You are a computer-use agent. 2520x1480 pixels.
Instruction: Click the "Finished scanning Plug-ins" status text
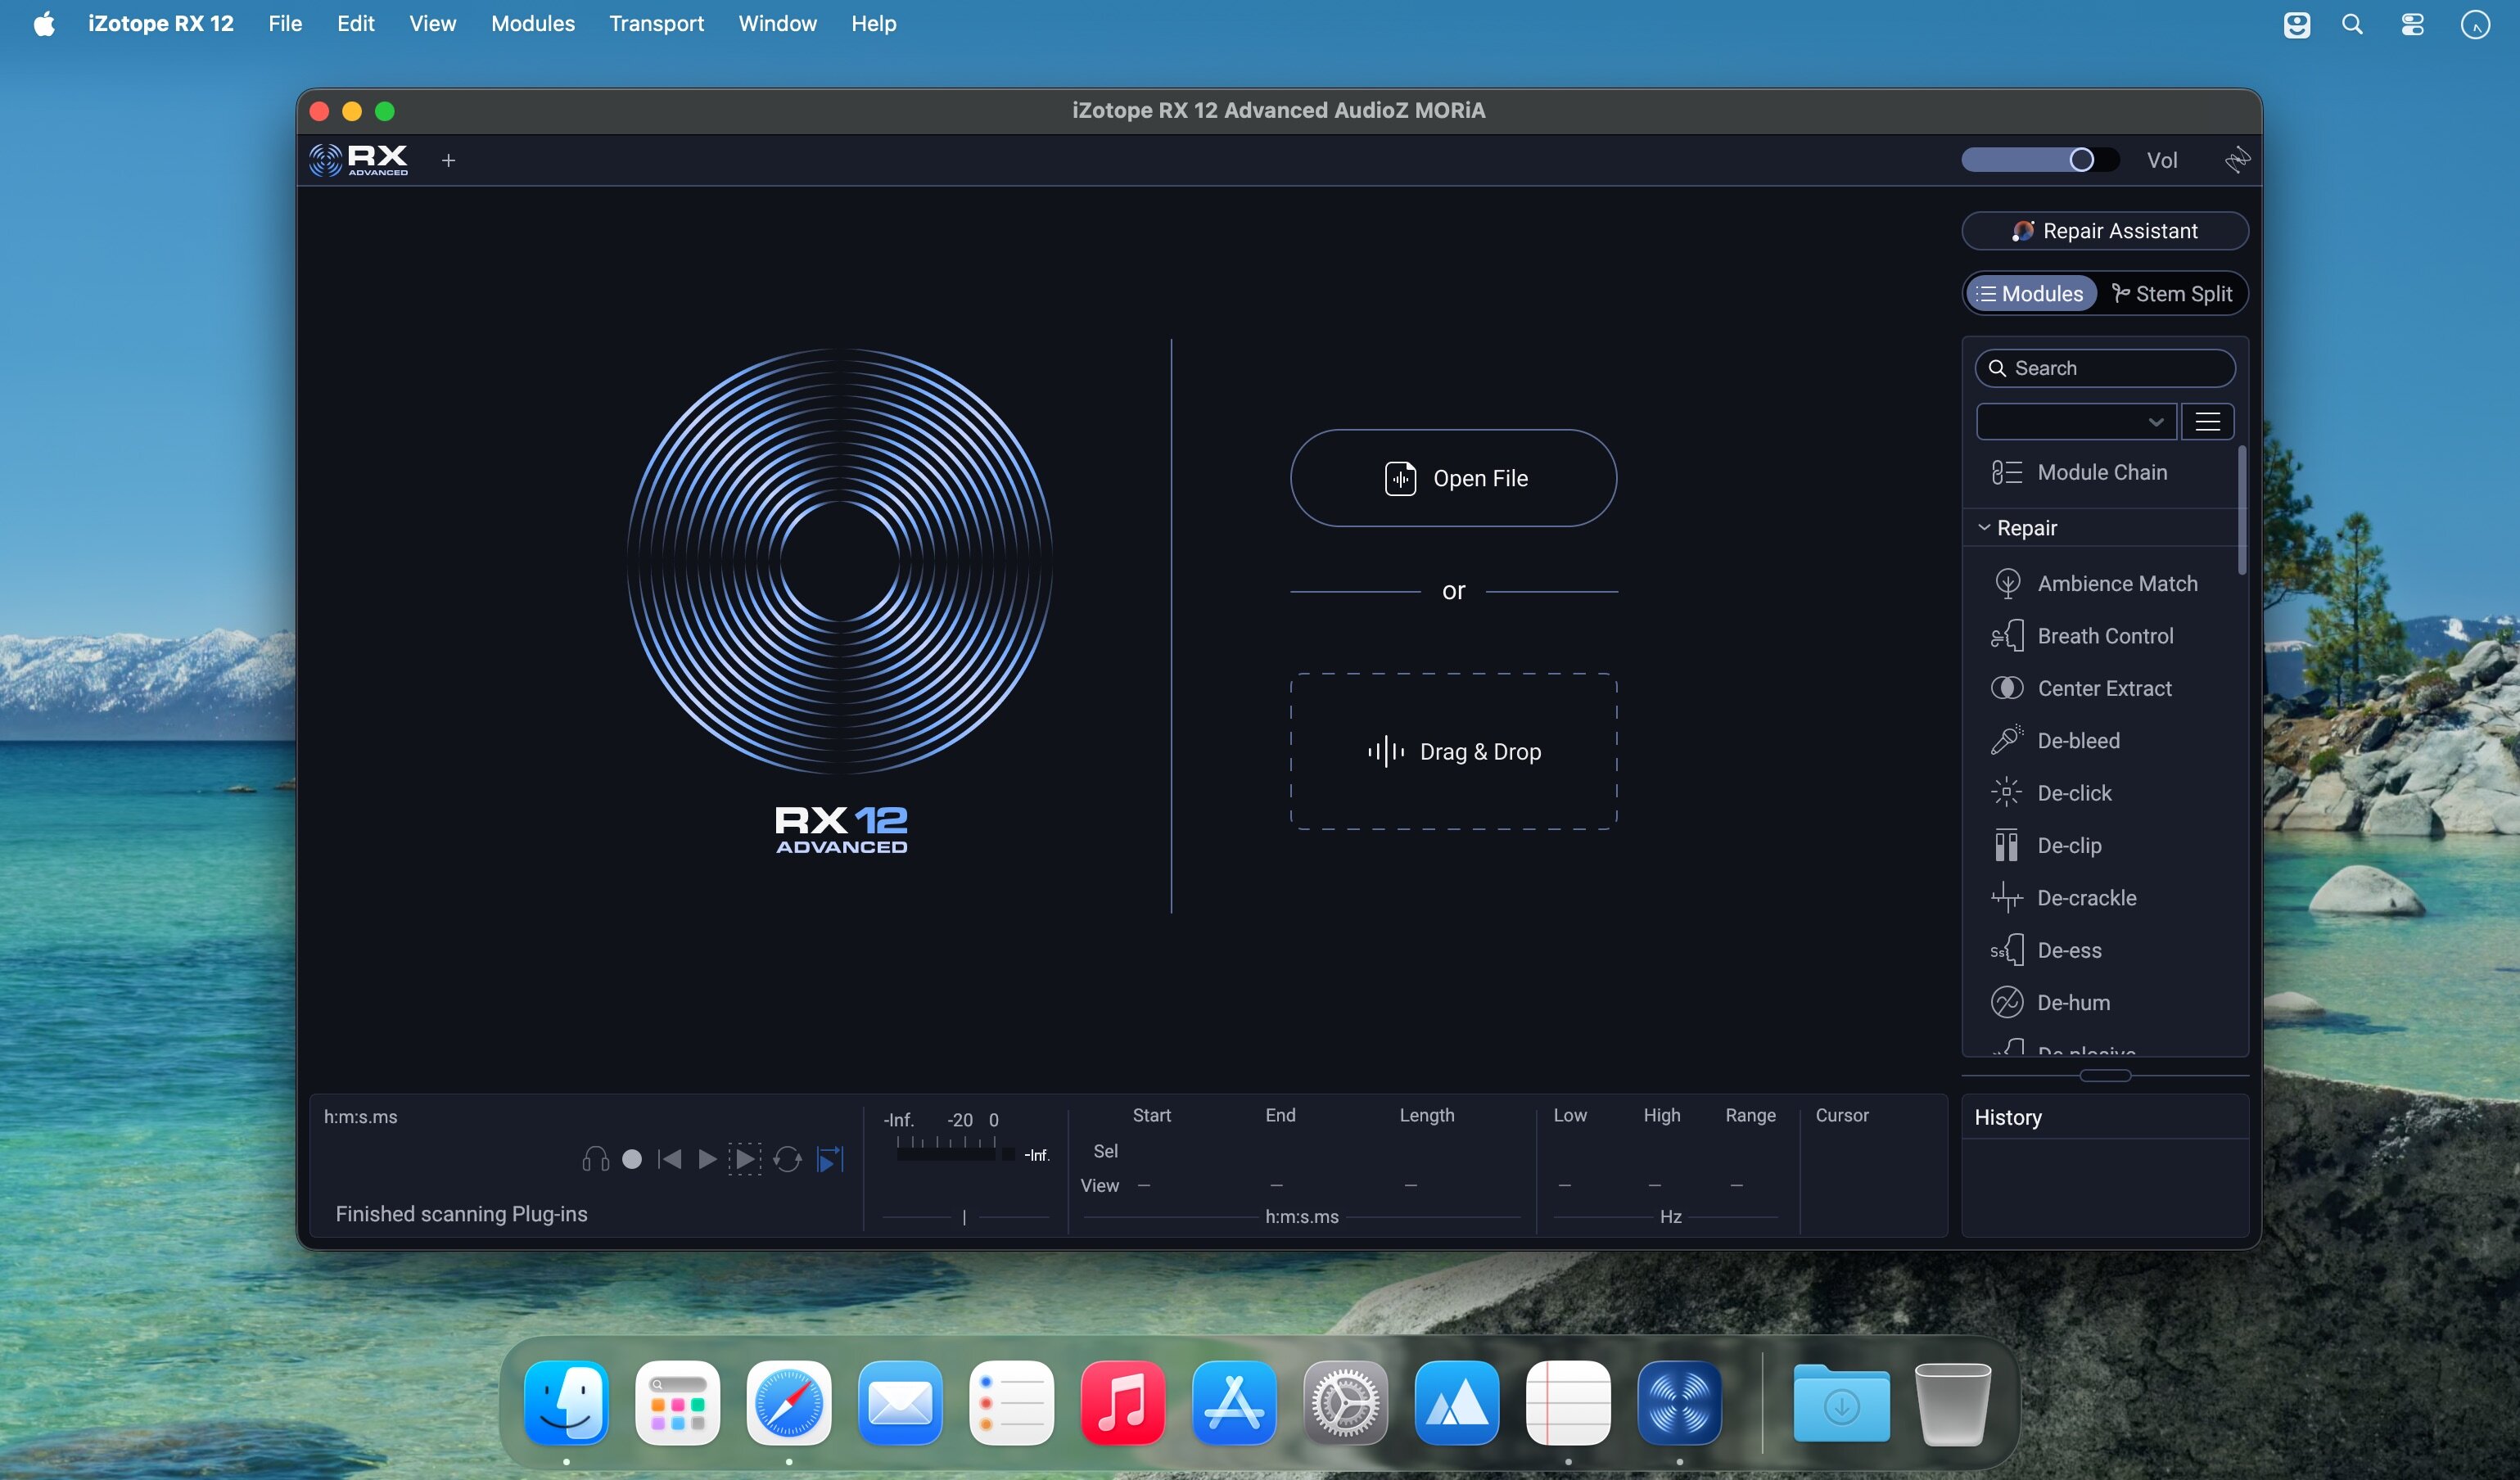click(461, 1213)
